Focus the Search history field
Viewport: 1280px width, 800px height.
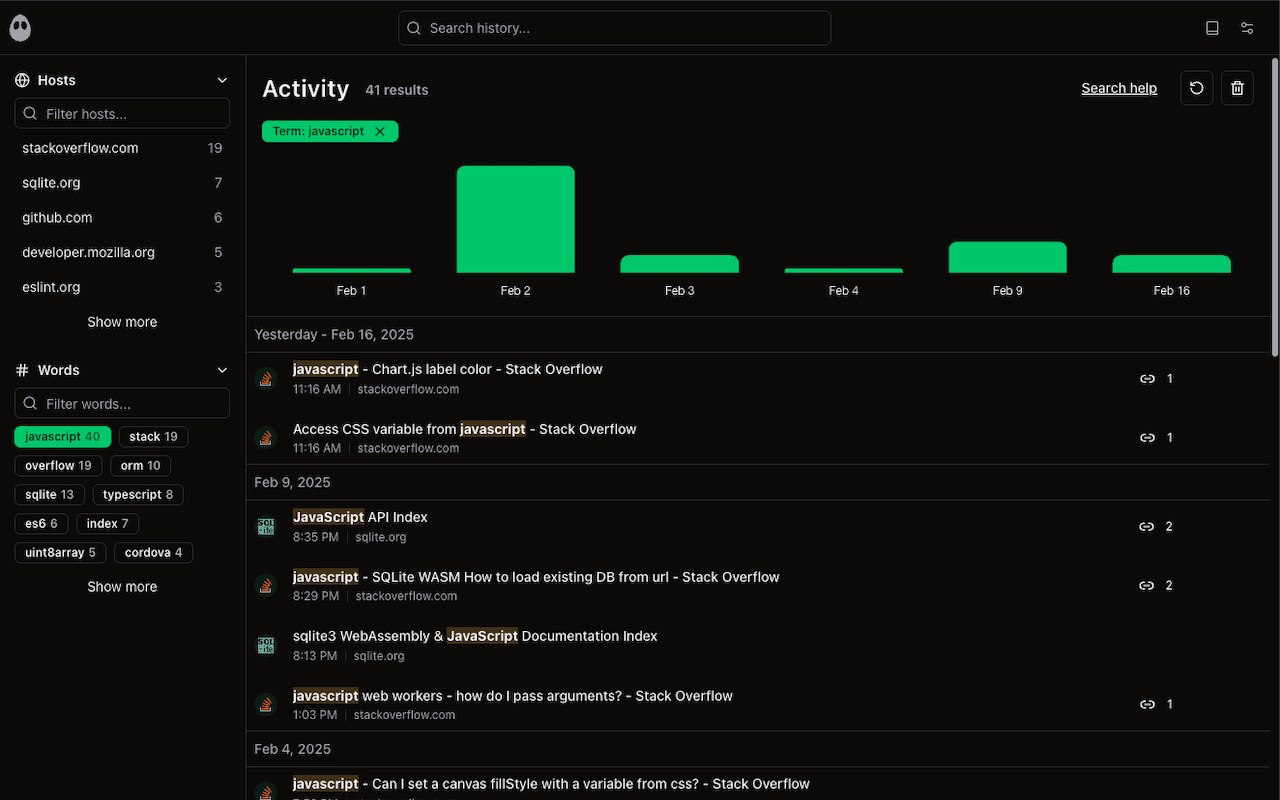click(x=615, y=28)
